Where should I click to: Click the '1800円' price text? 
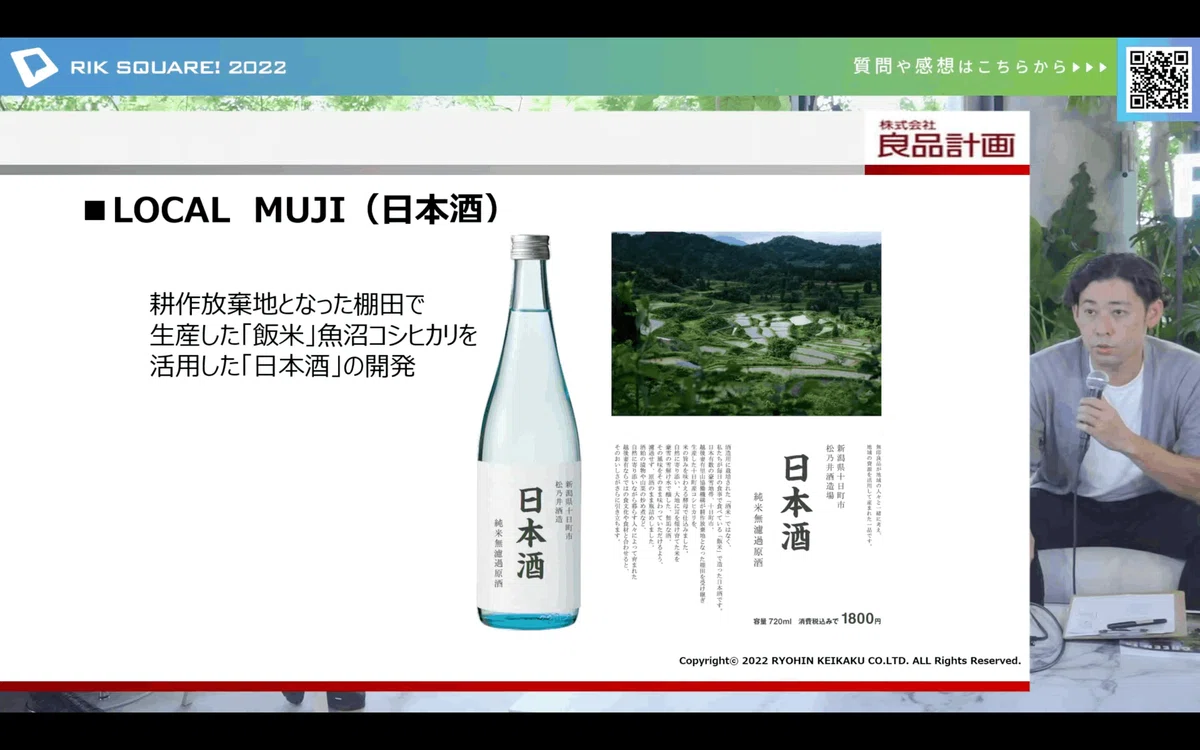861,619
